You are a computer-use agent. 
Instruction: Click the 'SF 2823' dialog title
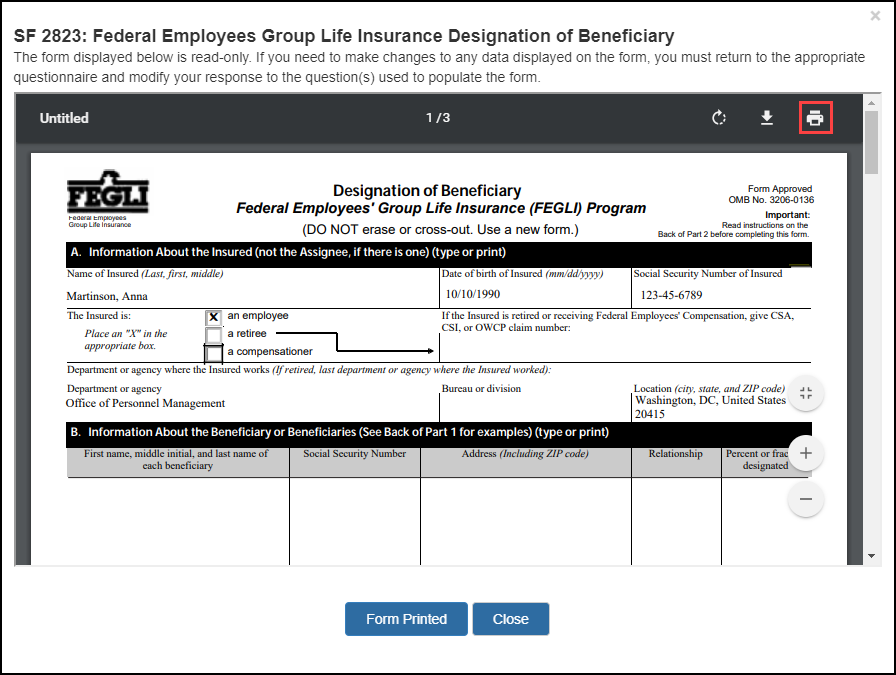pyautogui.click(x=344, y=36)
